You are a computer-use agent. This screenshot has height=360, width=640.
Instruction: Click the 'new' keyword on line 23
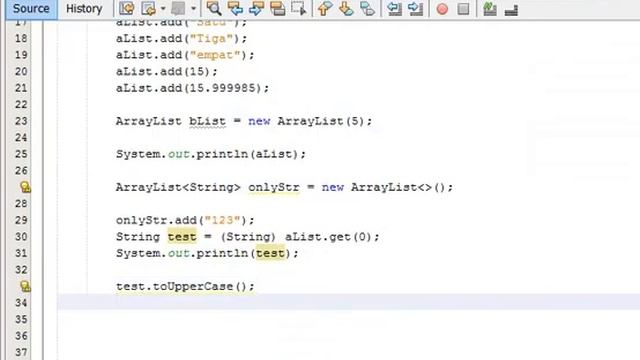259,121
